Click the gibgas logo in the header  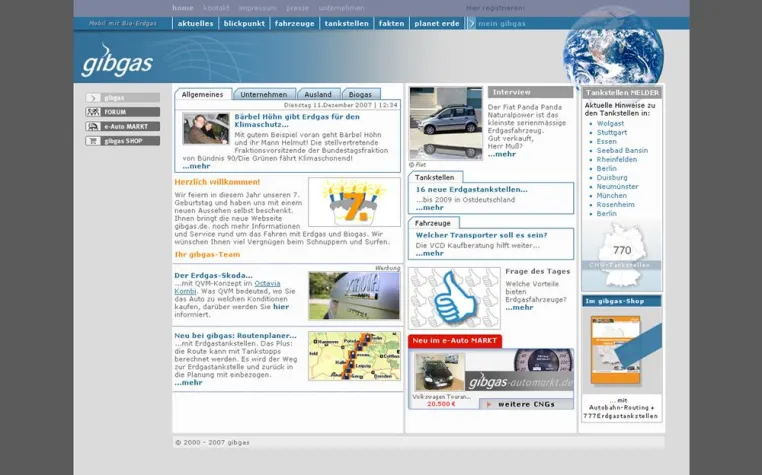pyautogui.click(x=117, y=61)
